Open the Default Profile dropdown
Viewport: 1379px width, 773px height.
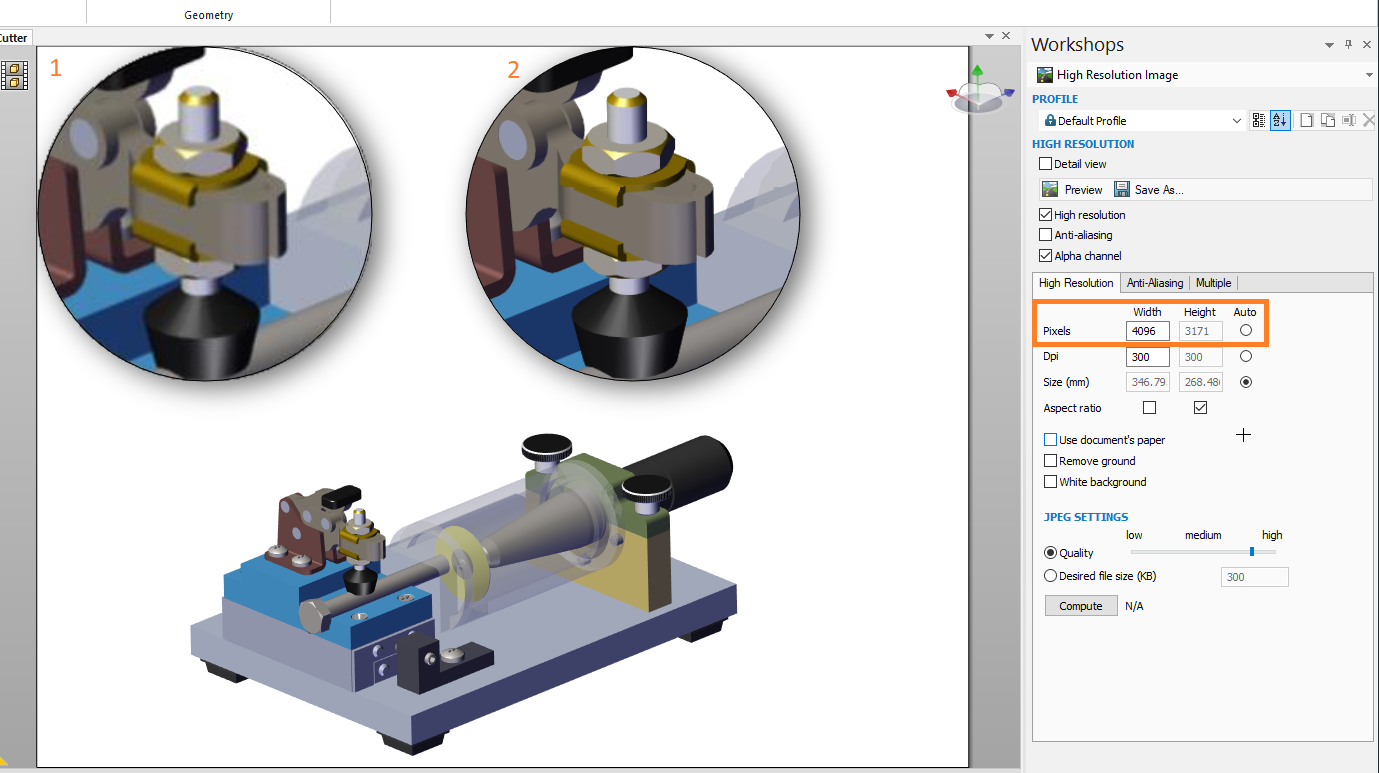tap(1237, 121)
